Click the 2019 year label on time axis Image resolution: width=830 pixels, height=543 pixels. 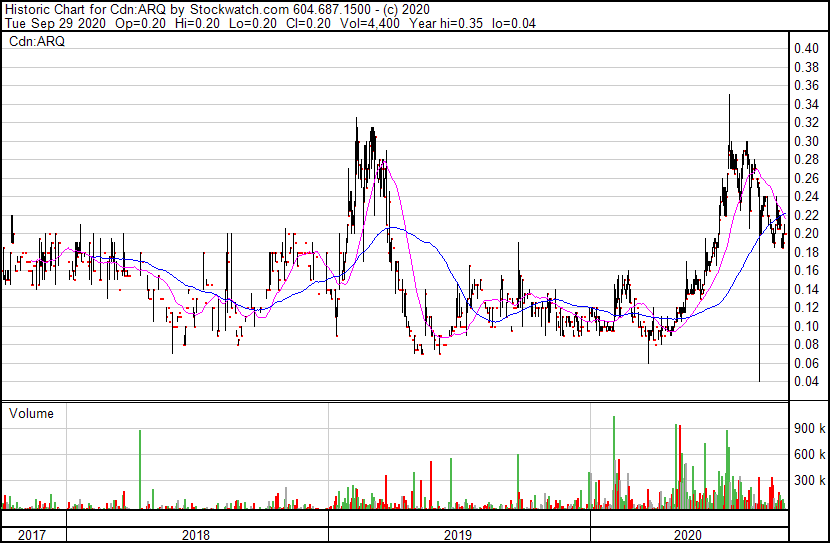click(x=458, y=535)
